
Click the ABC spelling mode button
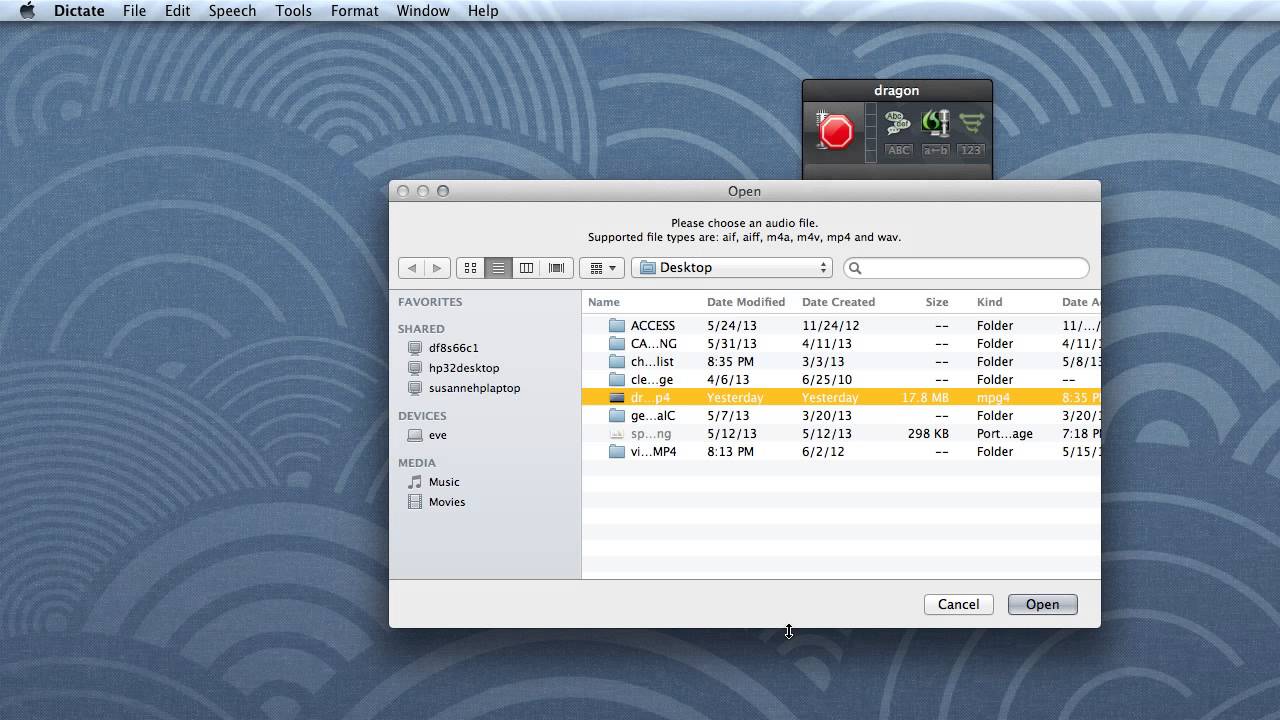[899, 150]
